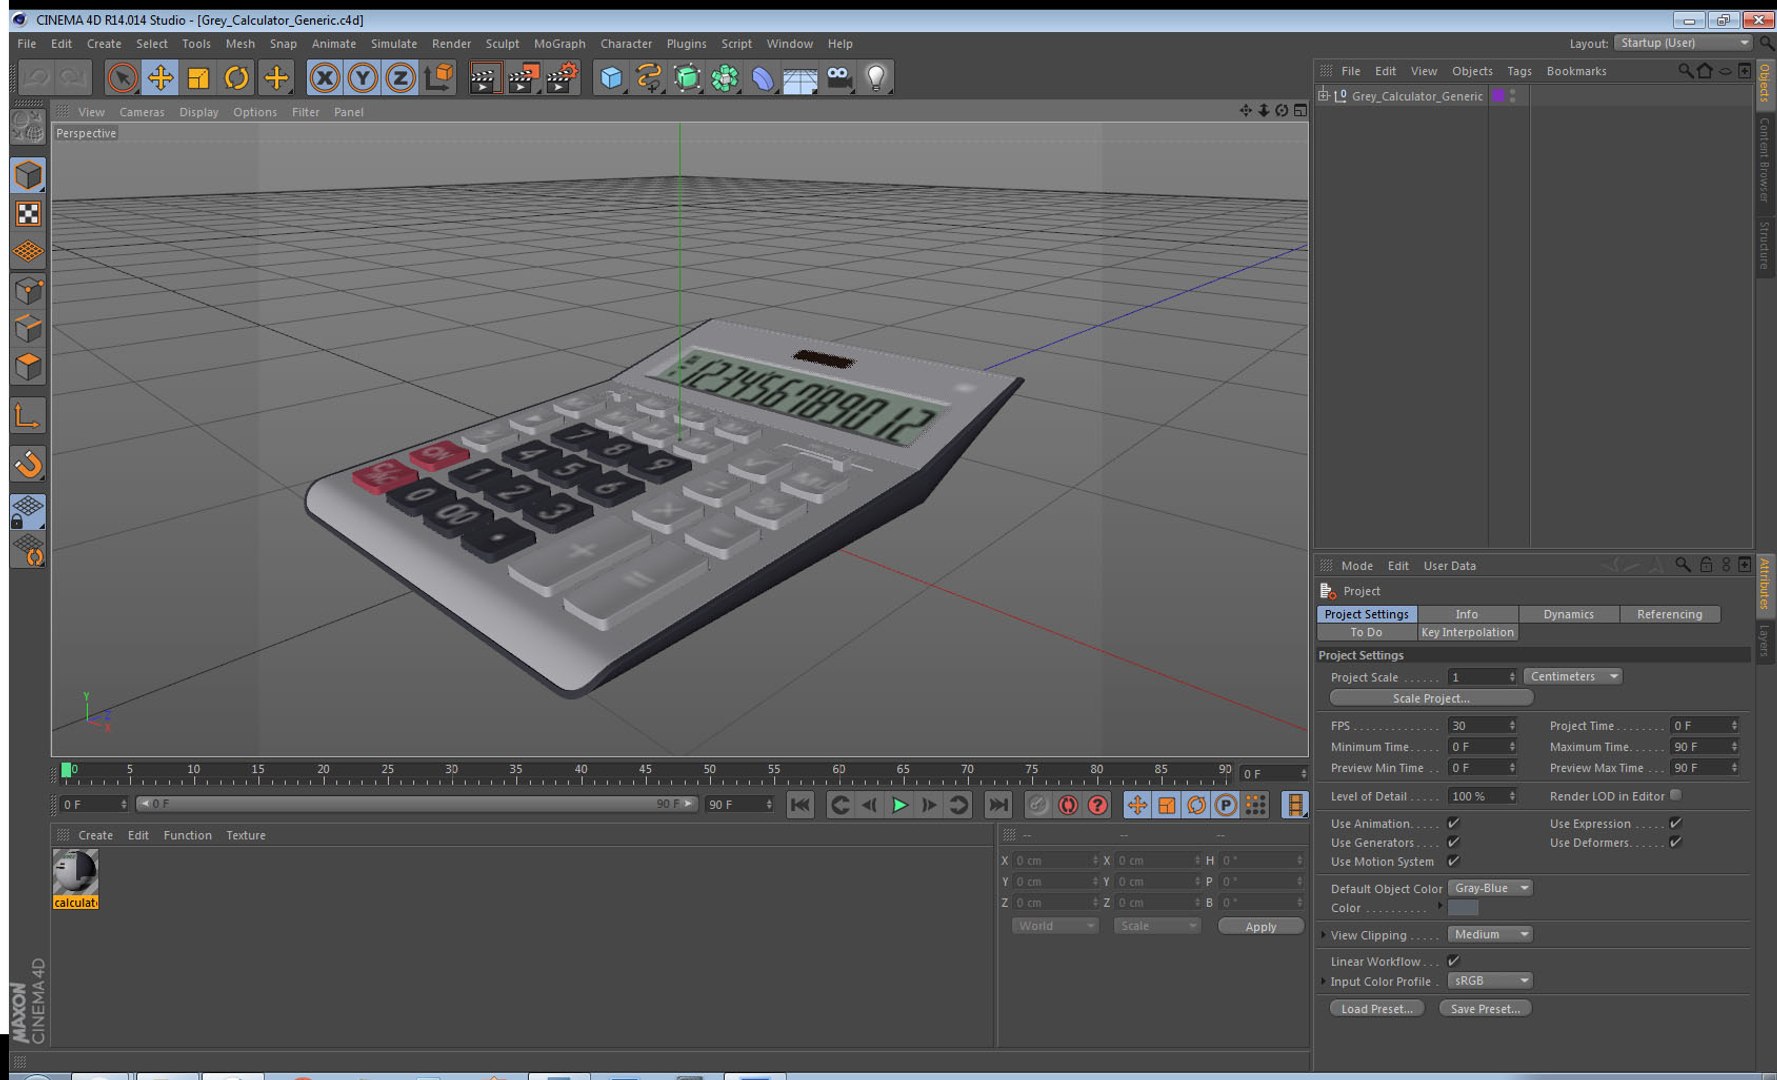Click the FPS value field

coord(1482,726)
